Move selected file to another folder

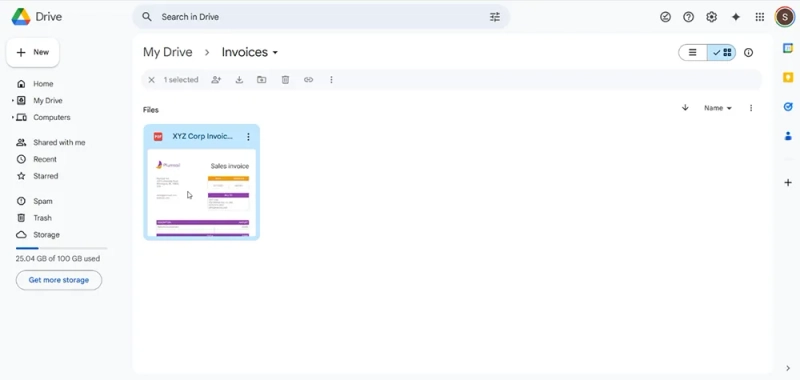[x=262, y=80]
